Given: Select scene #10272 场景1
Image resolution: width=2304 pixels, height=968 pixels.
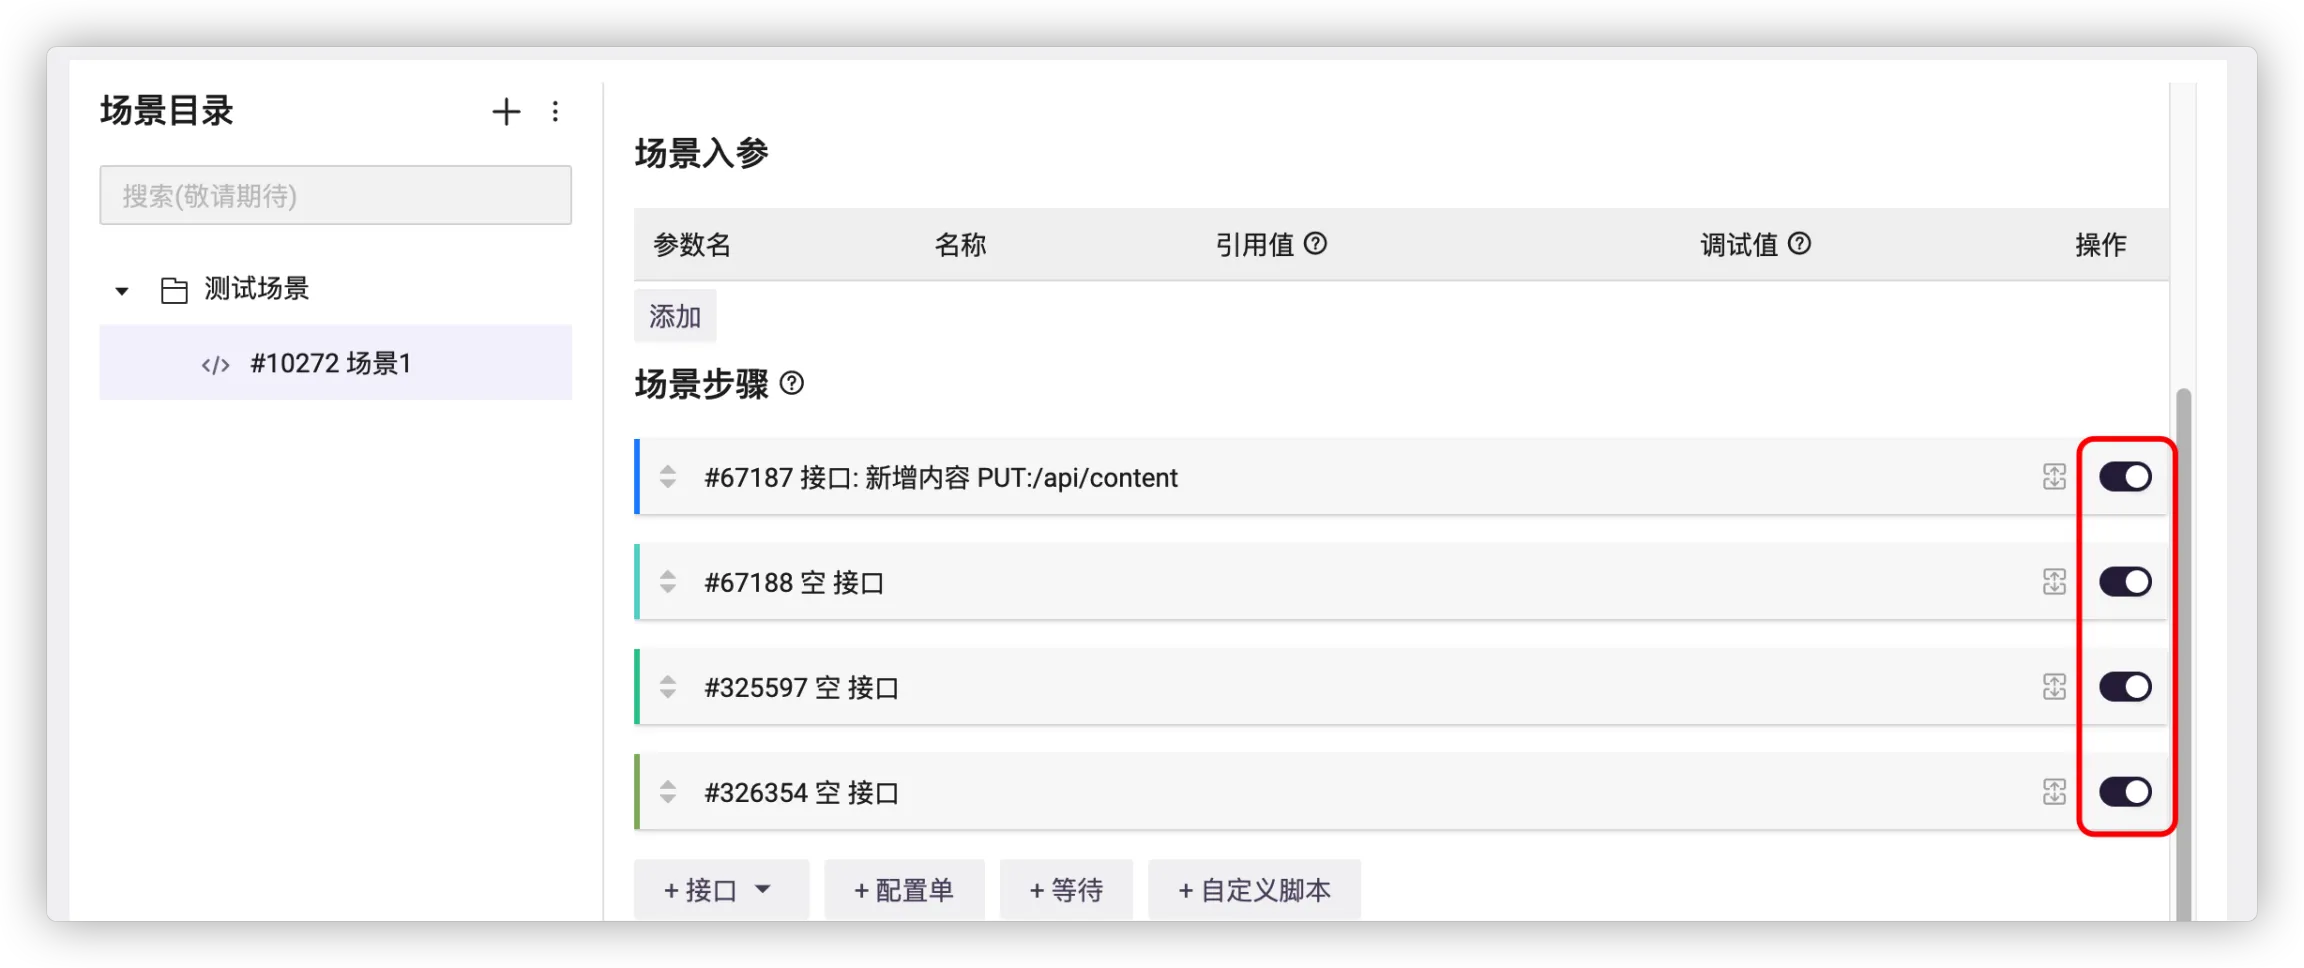Looking at the screenshot, I should coord(336,363).
